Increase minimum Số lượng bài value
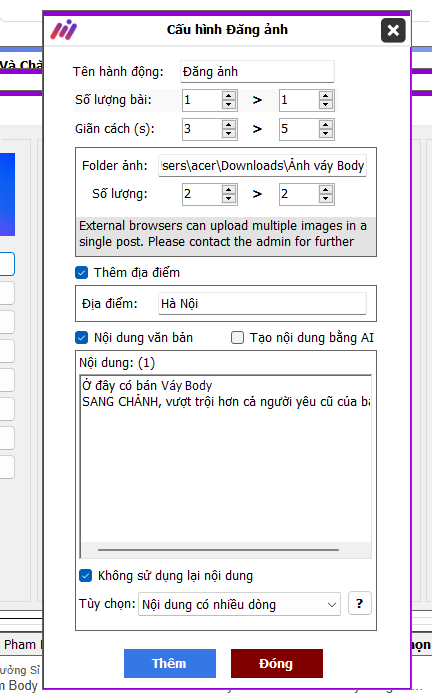432x693 pixels. click(229, 96)
